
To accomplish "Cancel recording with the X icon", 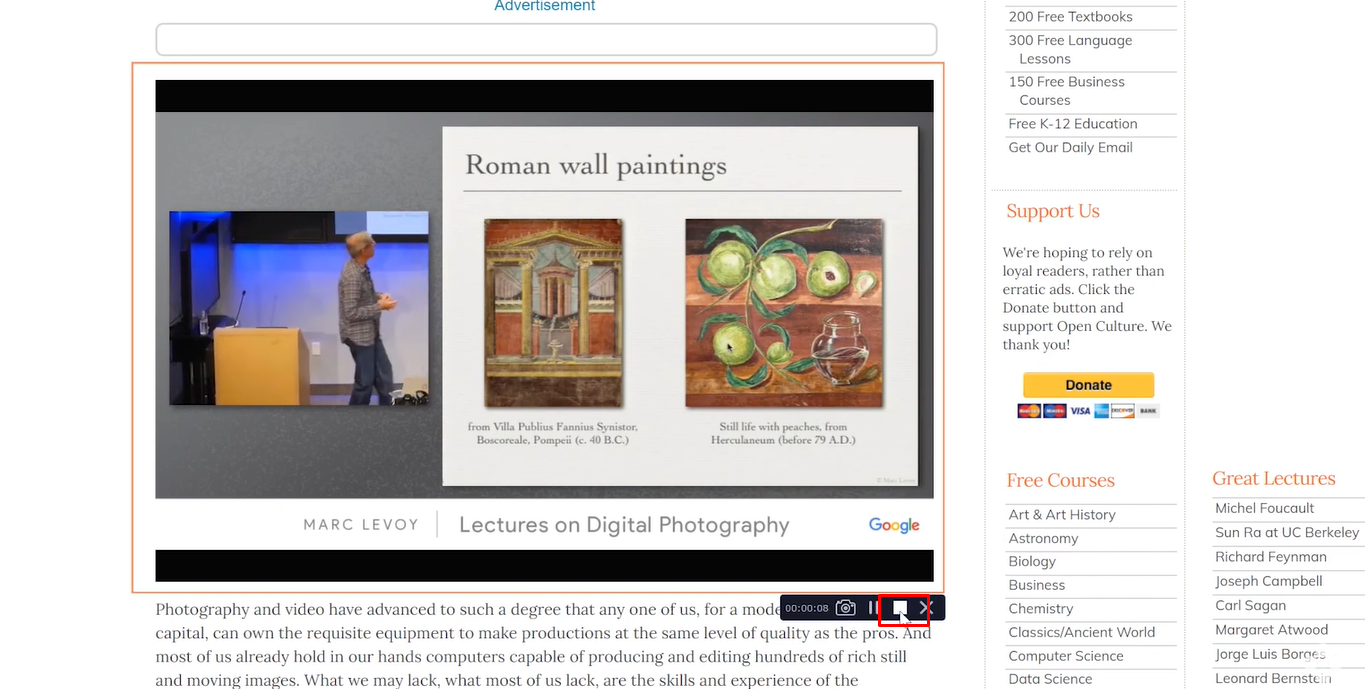I will [x=926, y=608].
